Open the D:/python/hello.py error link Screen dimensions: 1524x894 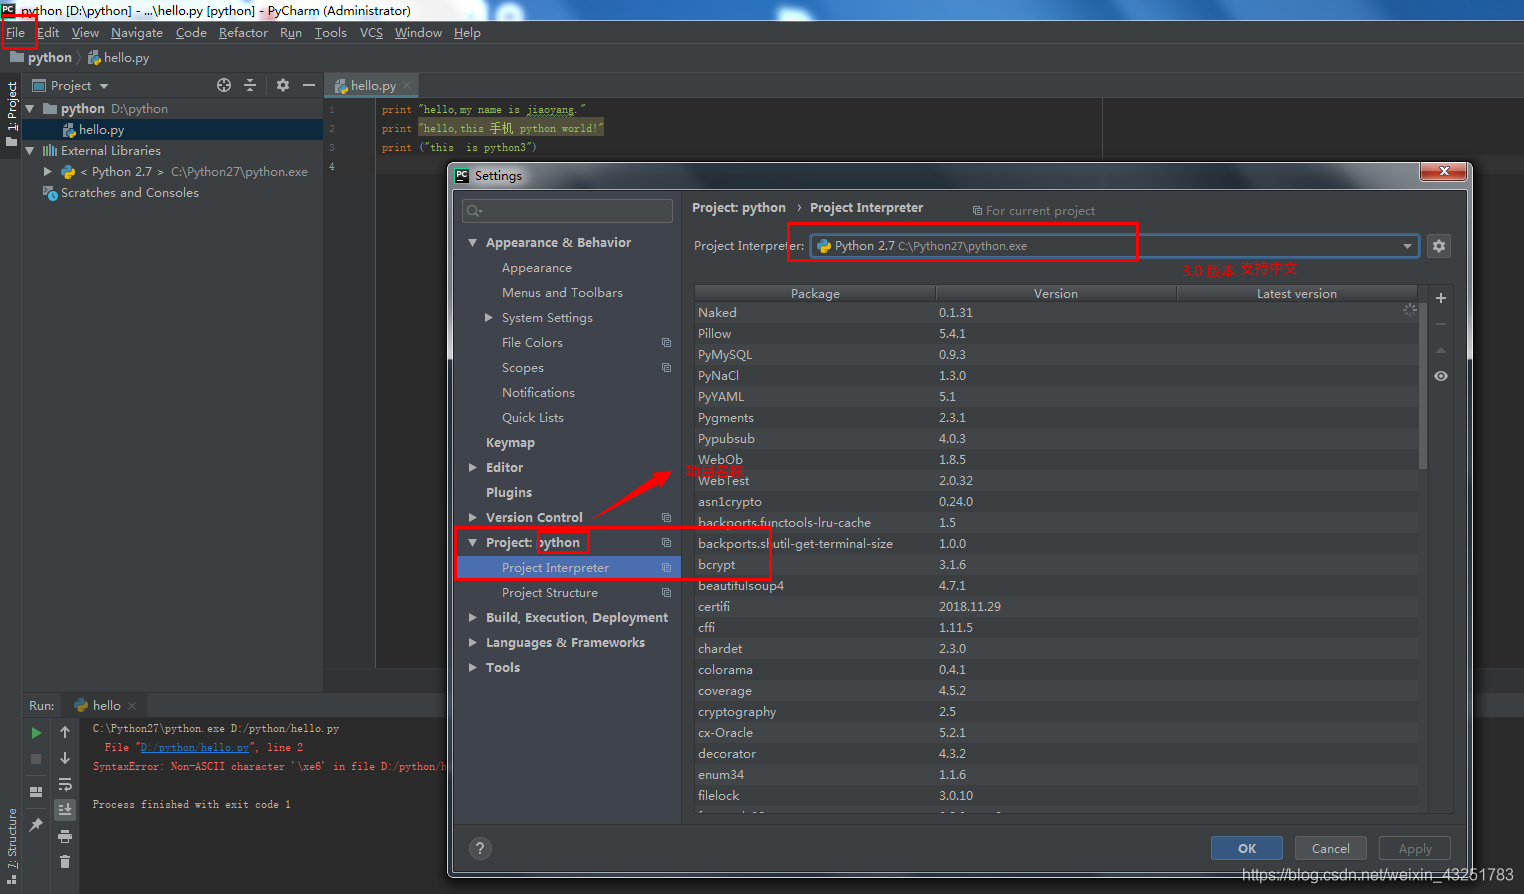click(x=195, y=747)
